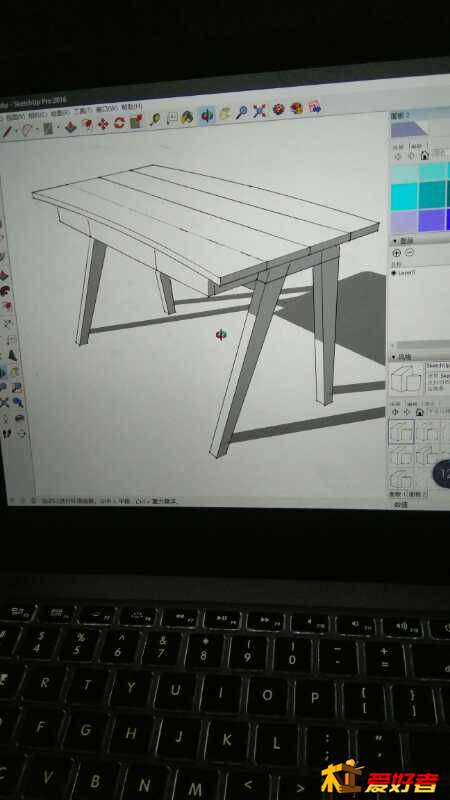Select the Zoom Extents tool

260,111
